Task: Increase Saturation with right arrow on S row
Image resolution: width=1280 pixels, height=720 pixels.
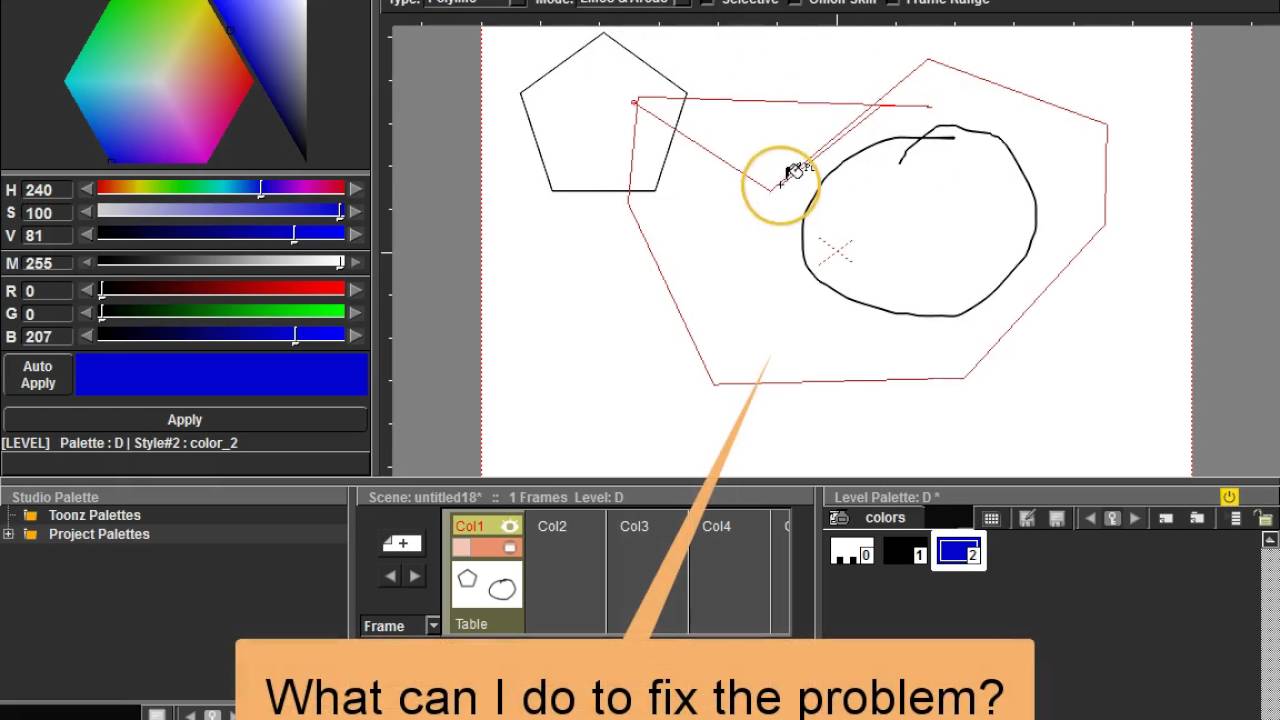Action: coord(355,212)
